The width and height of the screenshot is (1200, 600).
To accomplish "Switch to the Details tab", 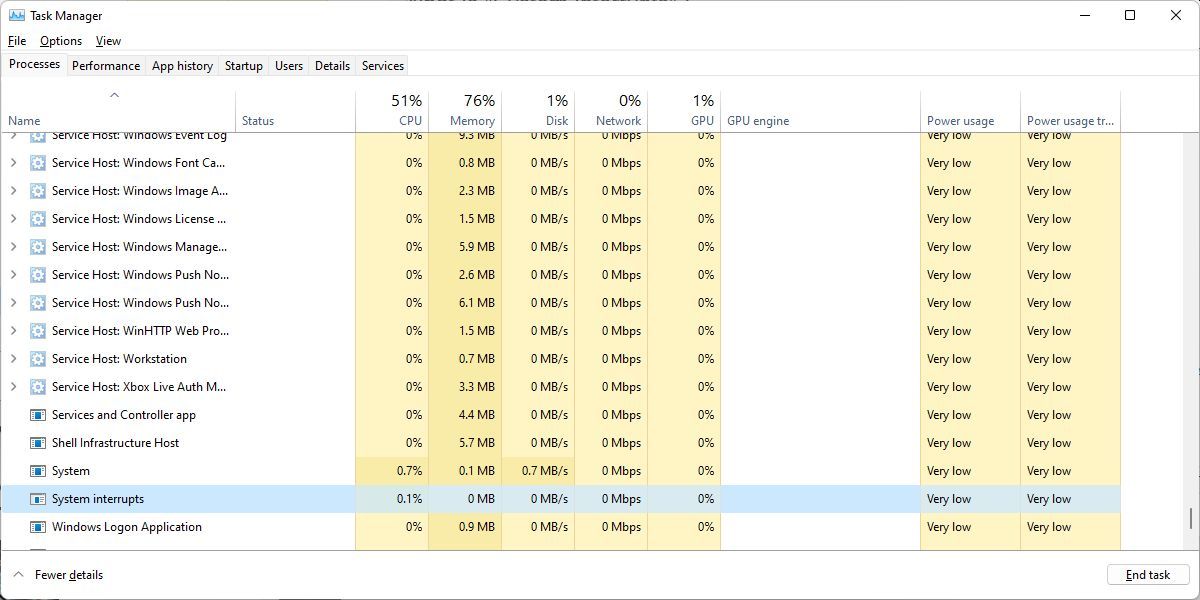I will [x=332, y=66].
